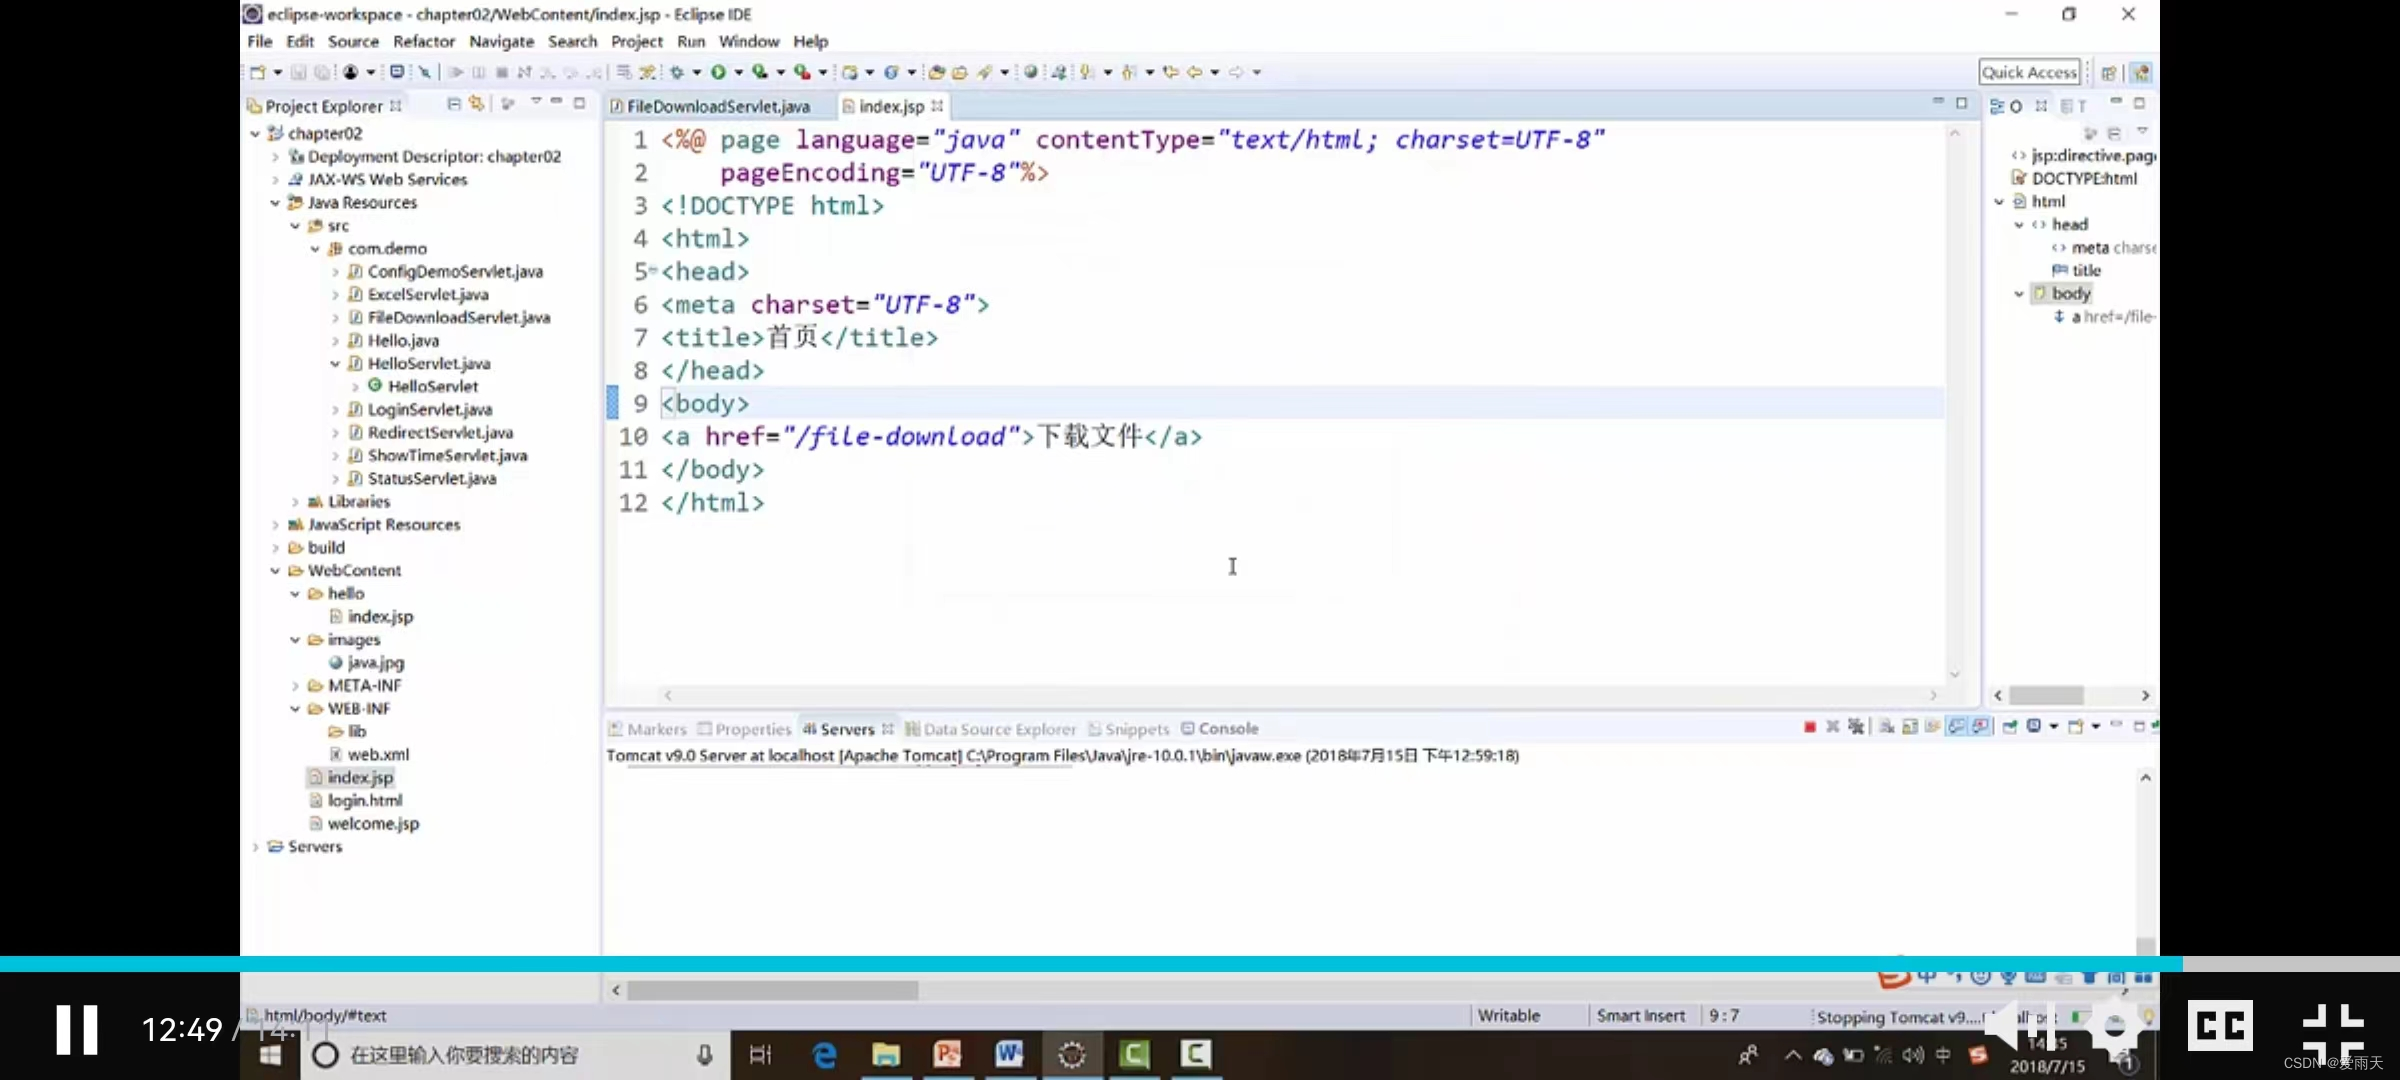Open the Refactor menu
This screenshot has height=1080, width=2400.
[x=423, y=41]
